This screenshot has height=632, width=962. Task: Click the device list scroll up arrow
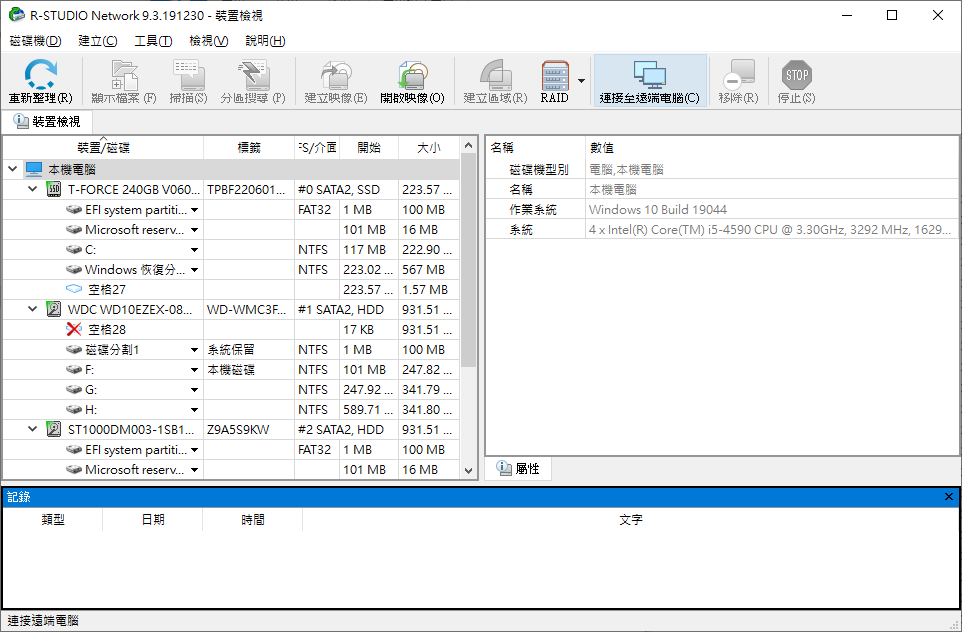[x=468, y=145]
